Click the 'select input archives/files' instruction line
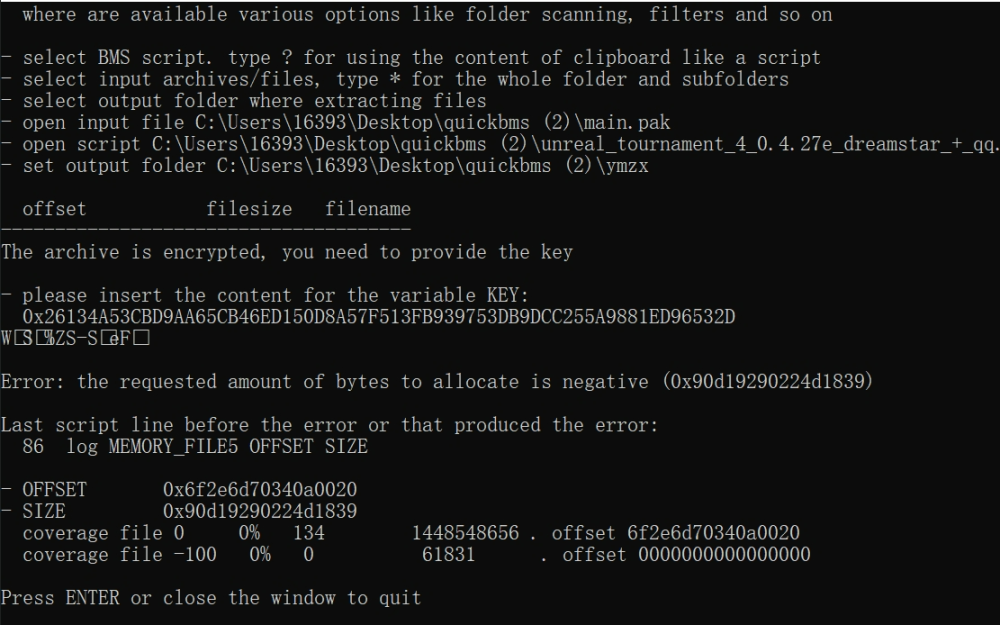The height and width of the screenshot is (625, 1000). click(405, 79)
